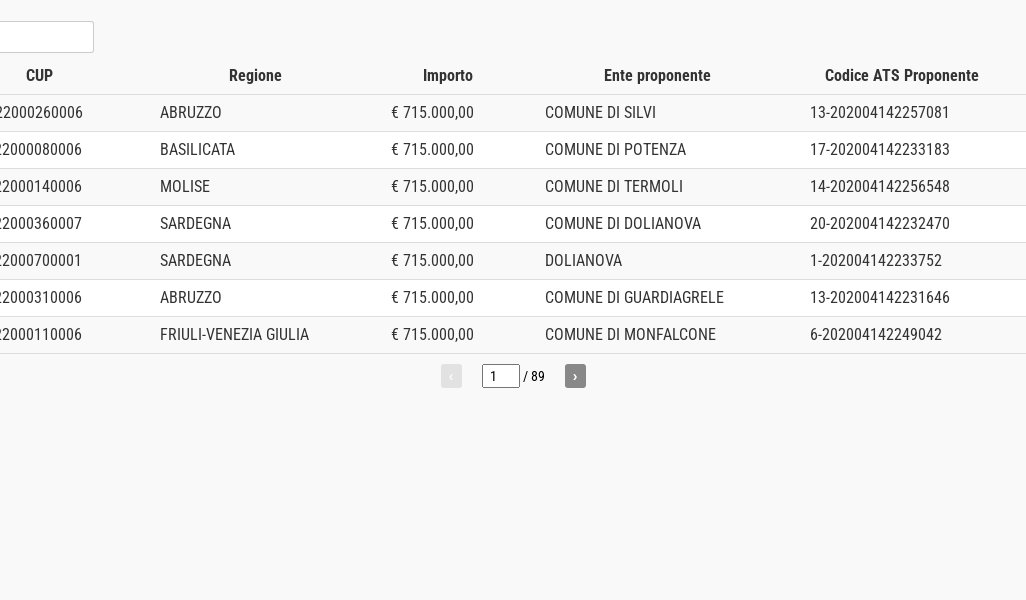Go to next page arrow
The height and width of the screenshot is (600, 1026).
pos(575,376)
